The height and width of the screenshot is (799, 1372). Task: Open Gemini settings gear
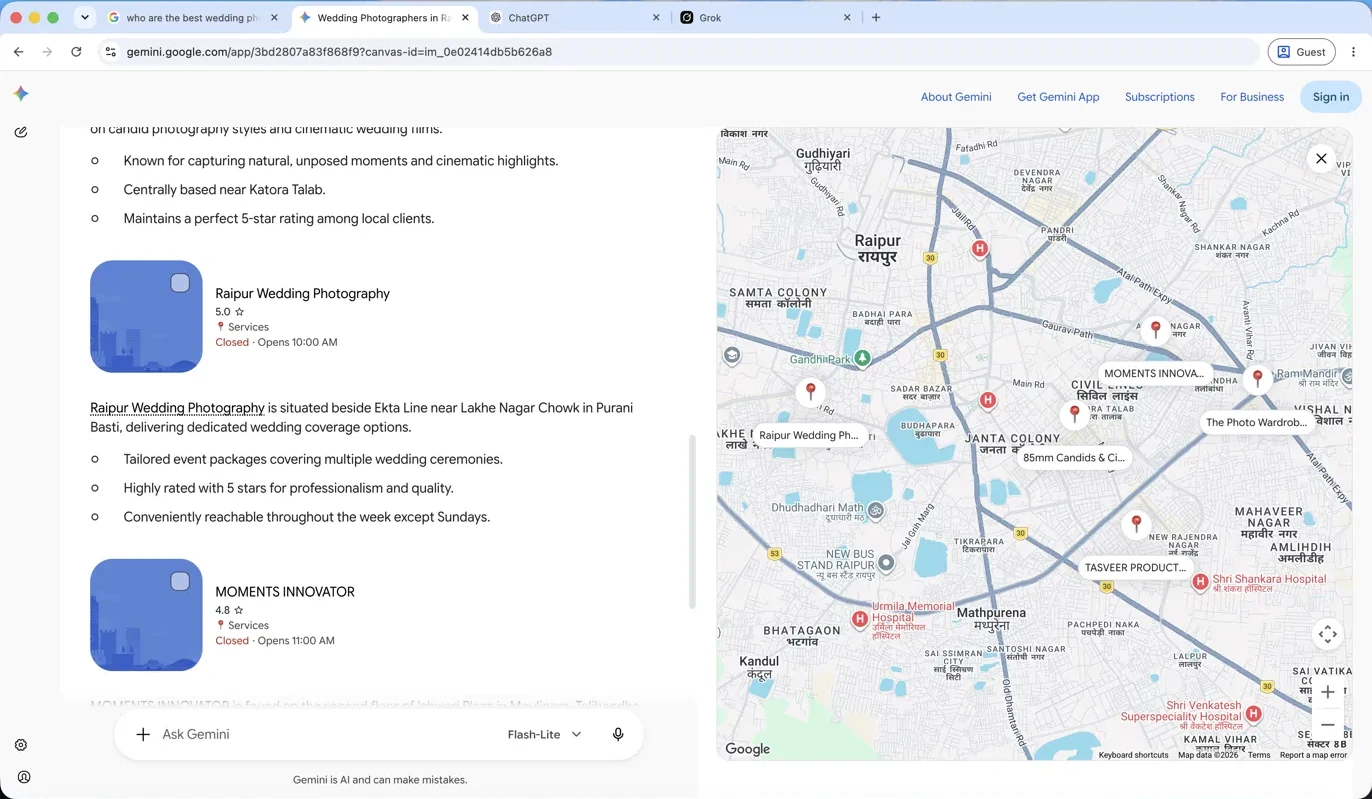pos(21,745)
